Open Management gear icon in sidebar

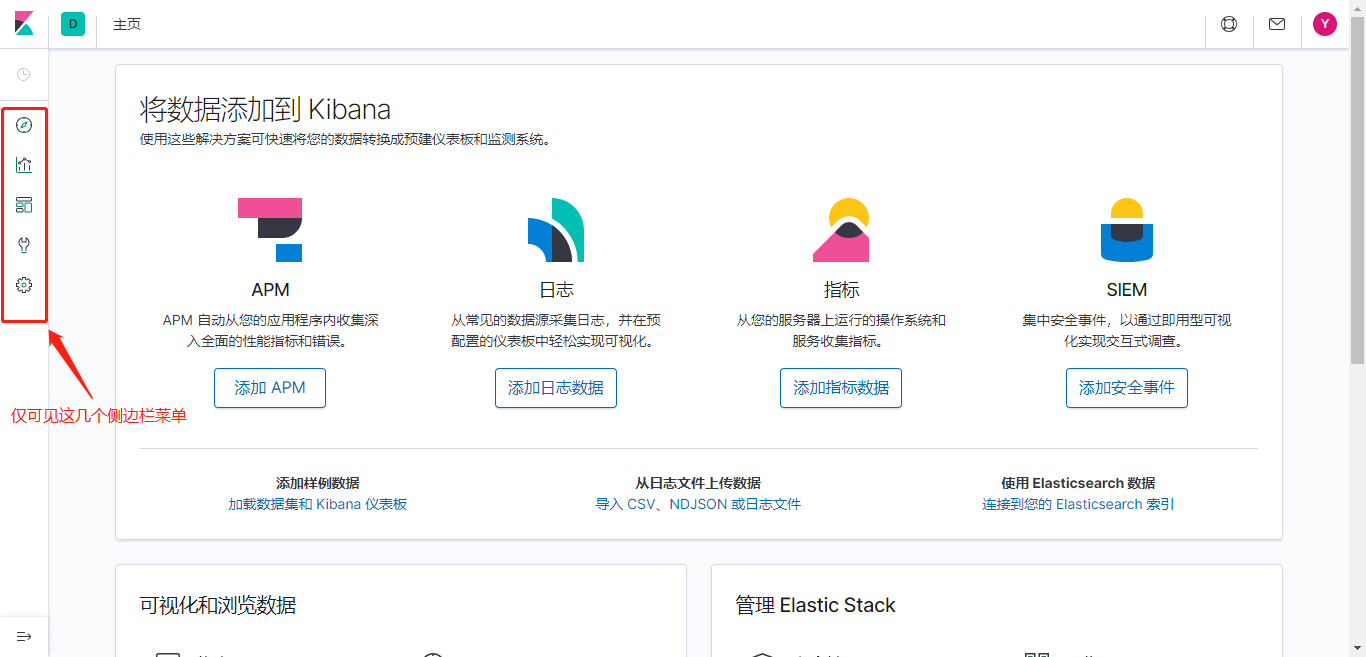pyautogui.click(x=24, y=285)
